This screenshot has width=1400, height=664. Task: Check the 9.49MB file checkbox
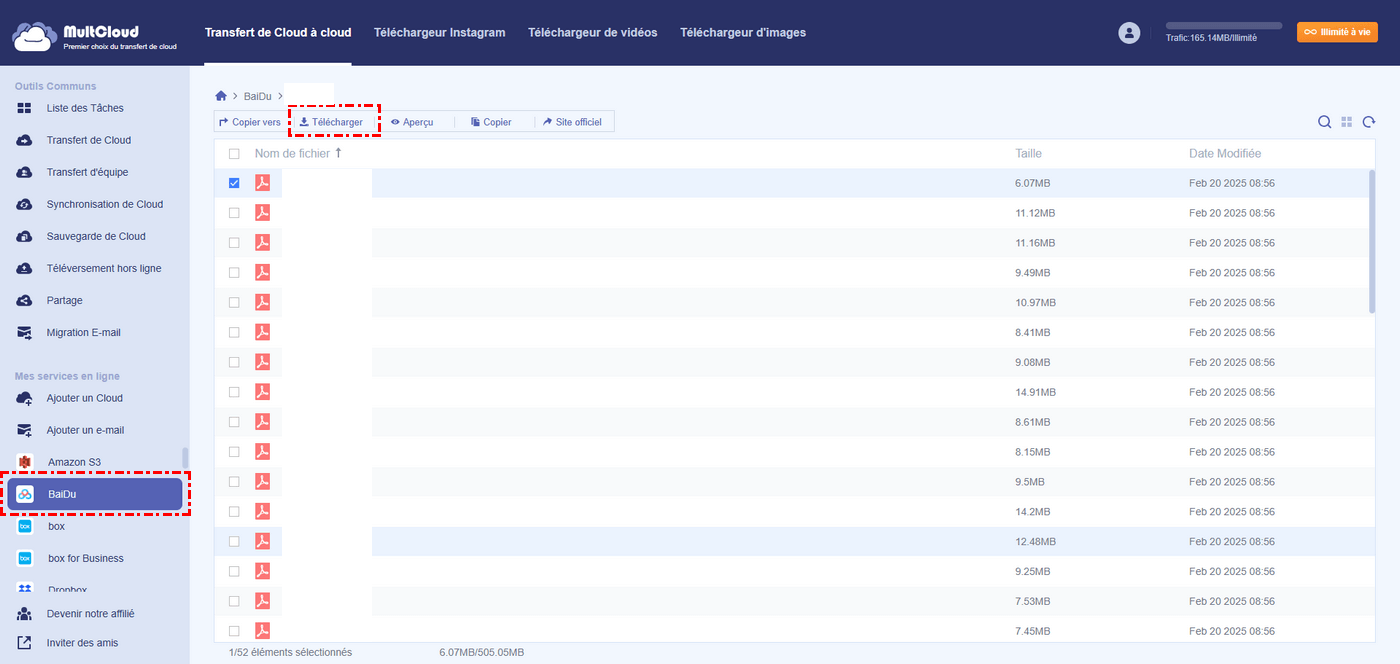234,273
